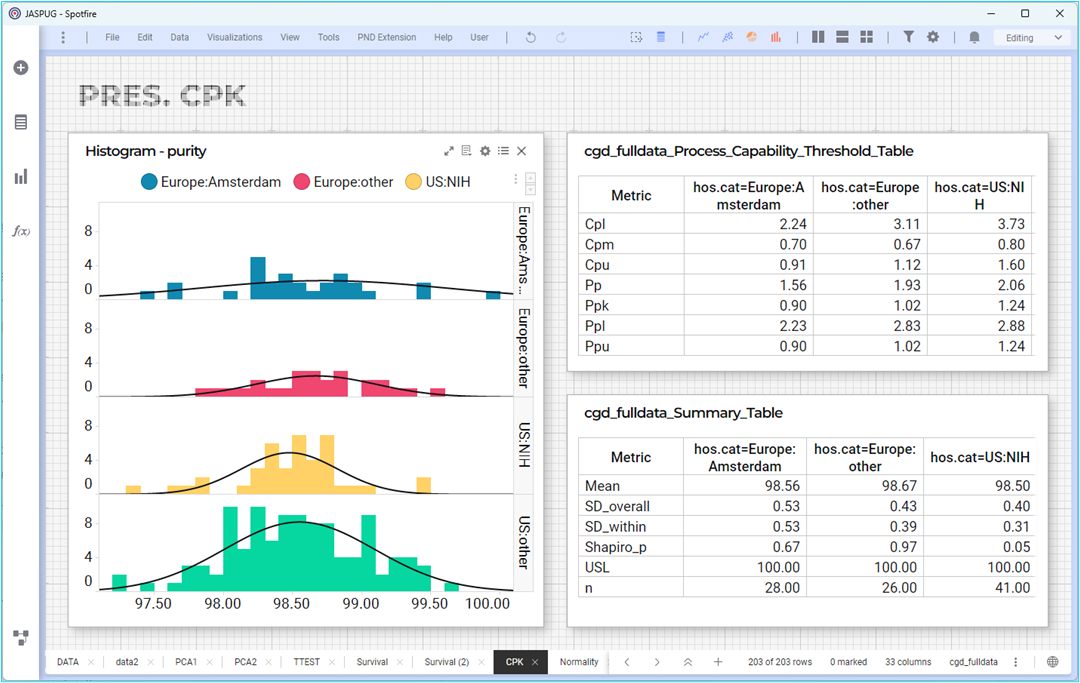Open notifications bell icon

point(974,37)
